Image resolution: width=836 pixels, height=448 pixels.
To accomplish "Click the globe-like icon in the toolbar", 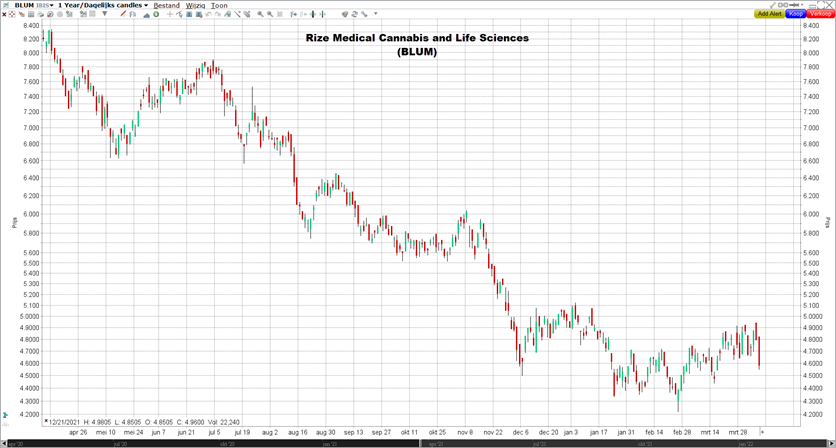I will [345, 14].
